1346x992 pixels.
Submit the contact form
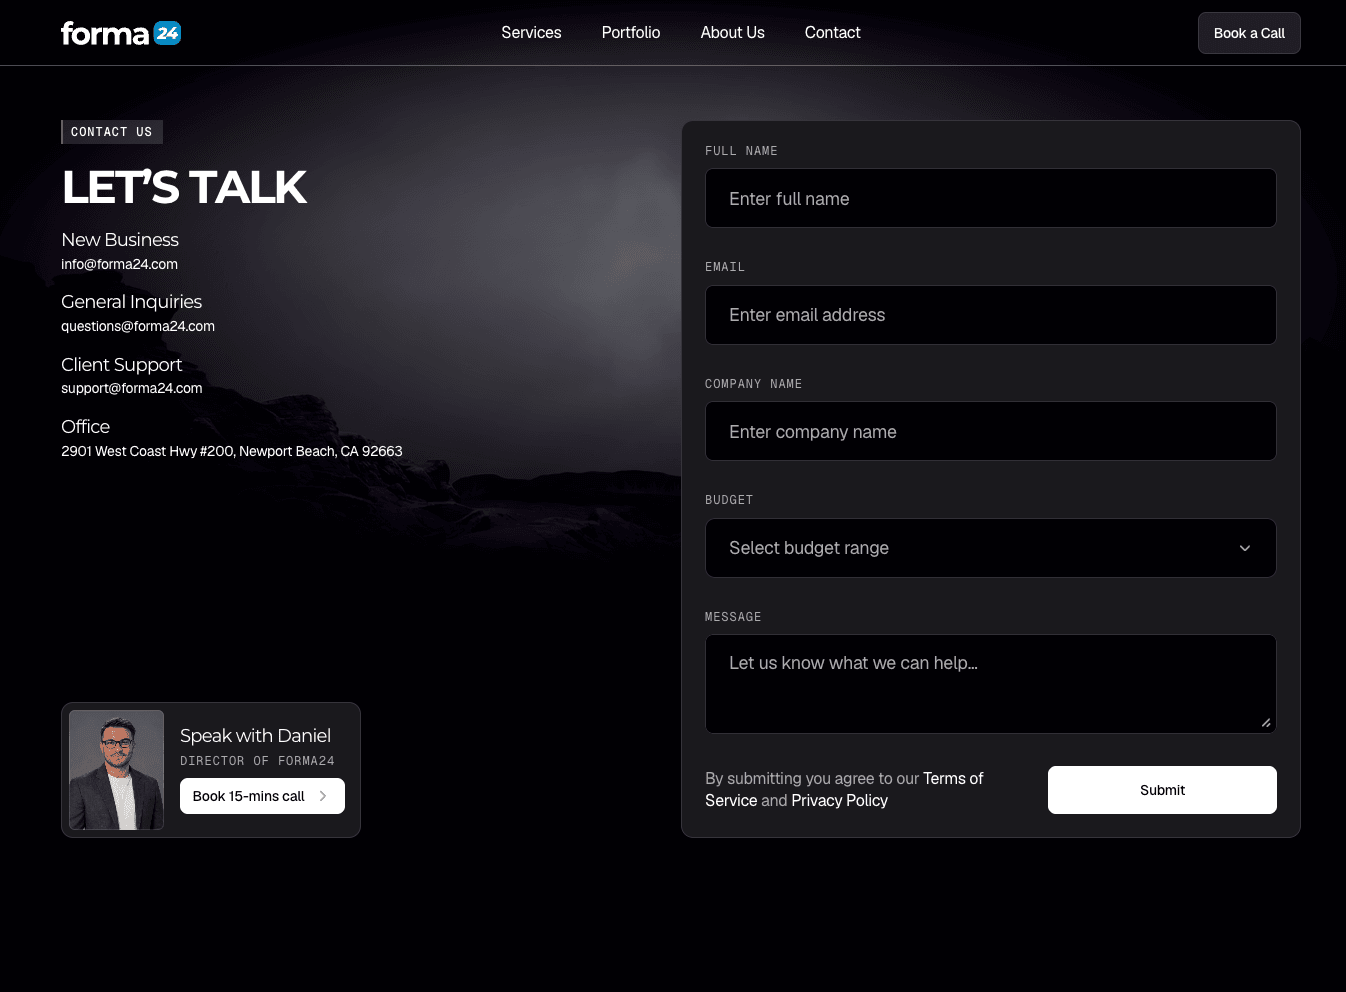1162,790
